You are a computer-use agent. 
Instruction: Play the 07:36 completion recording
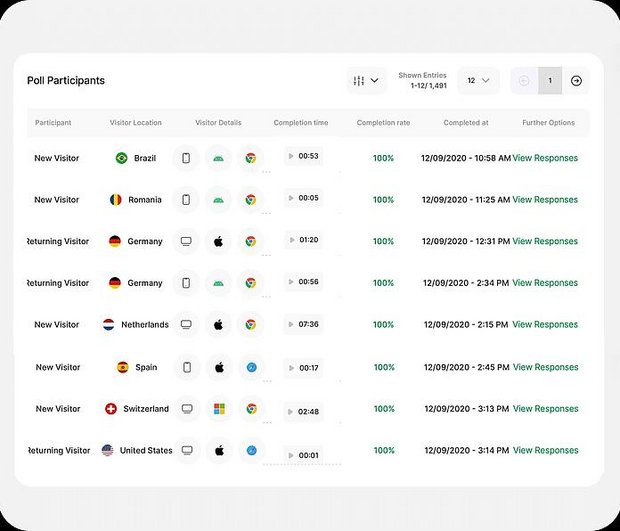291,324
